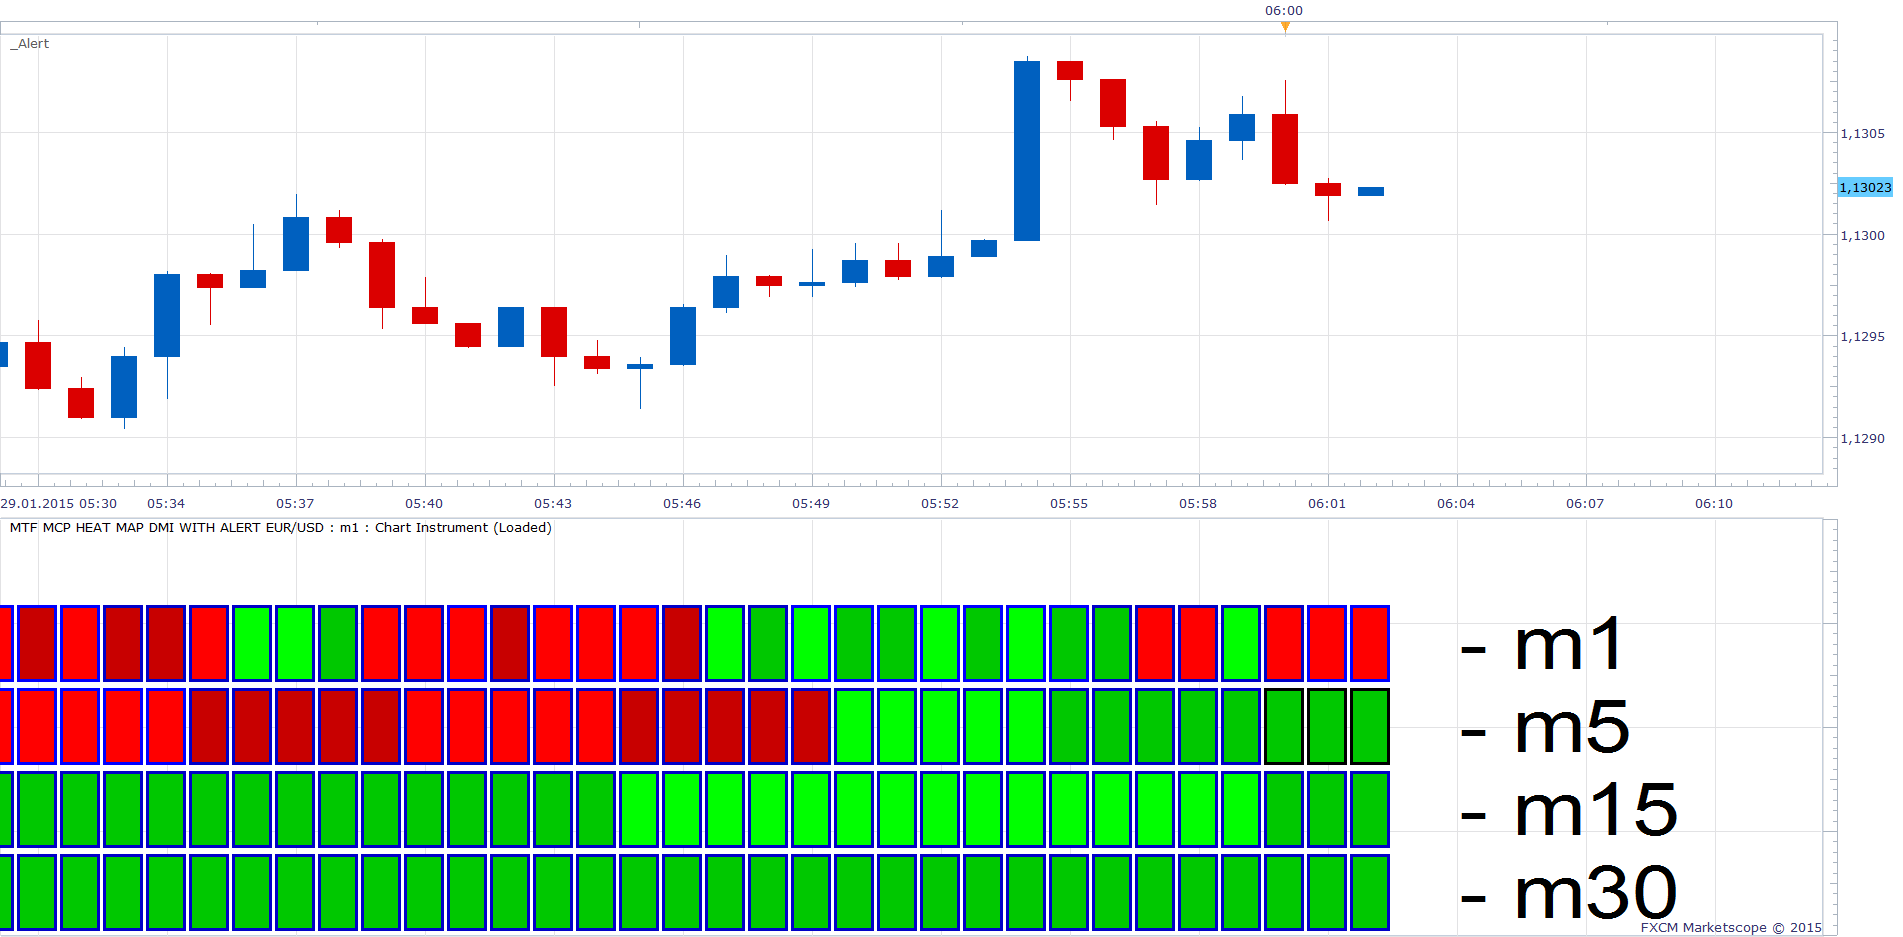This screenshot has width=1903, height=937.
Task: Click the 05:46 time axis label
Action: tap(682, 503)
